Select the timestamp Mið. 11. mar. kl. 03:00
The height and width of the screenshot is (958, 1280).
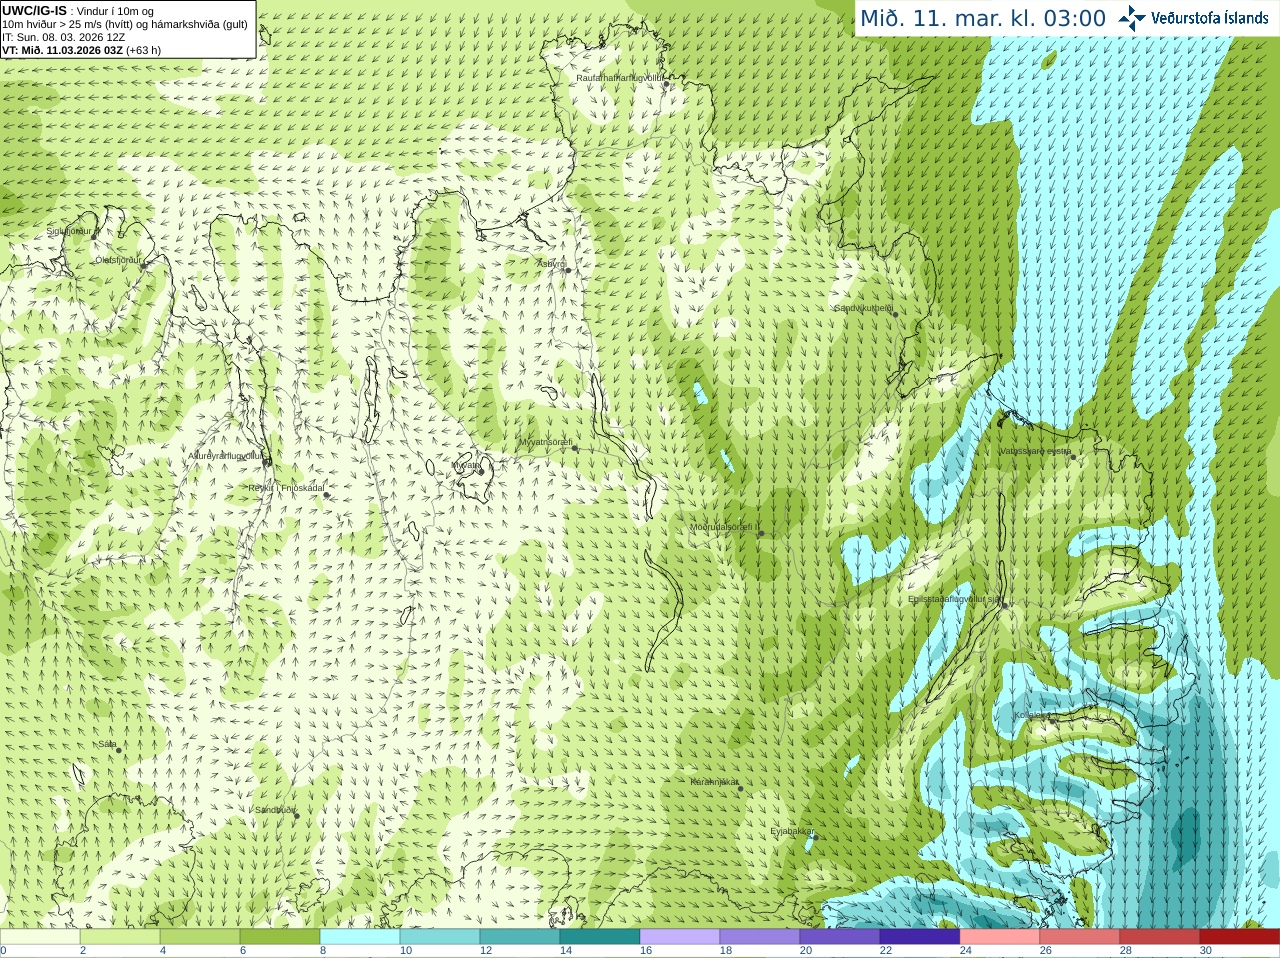983,19
